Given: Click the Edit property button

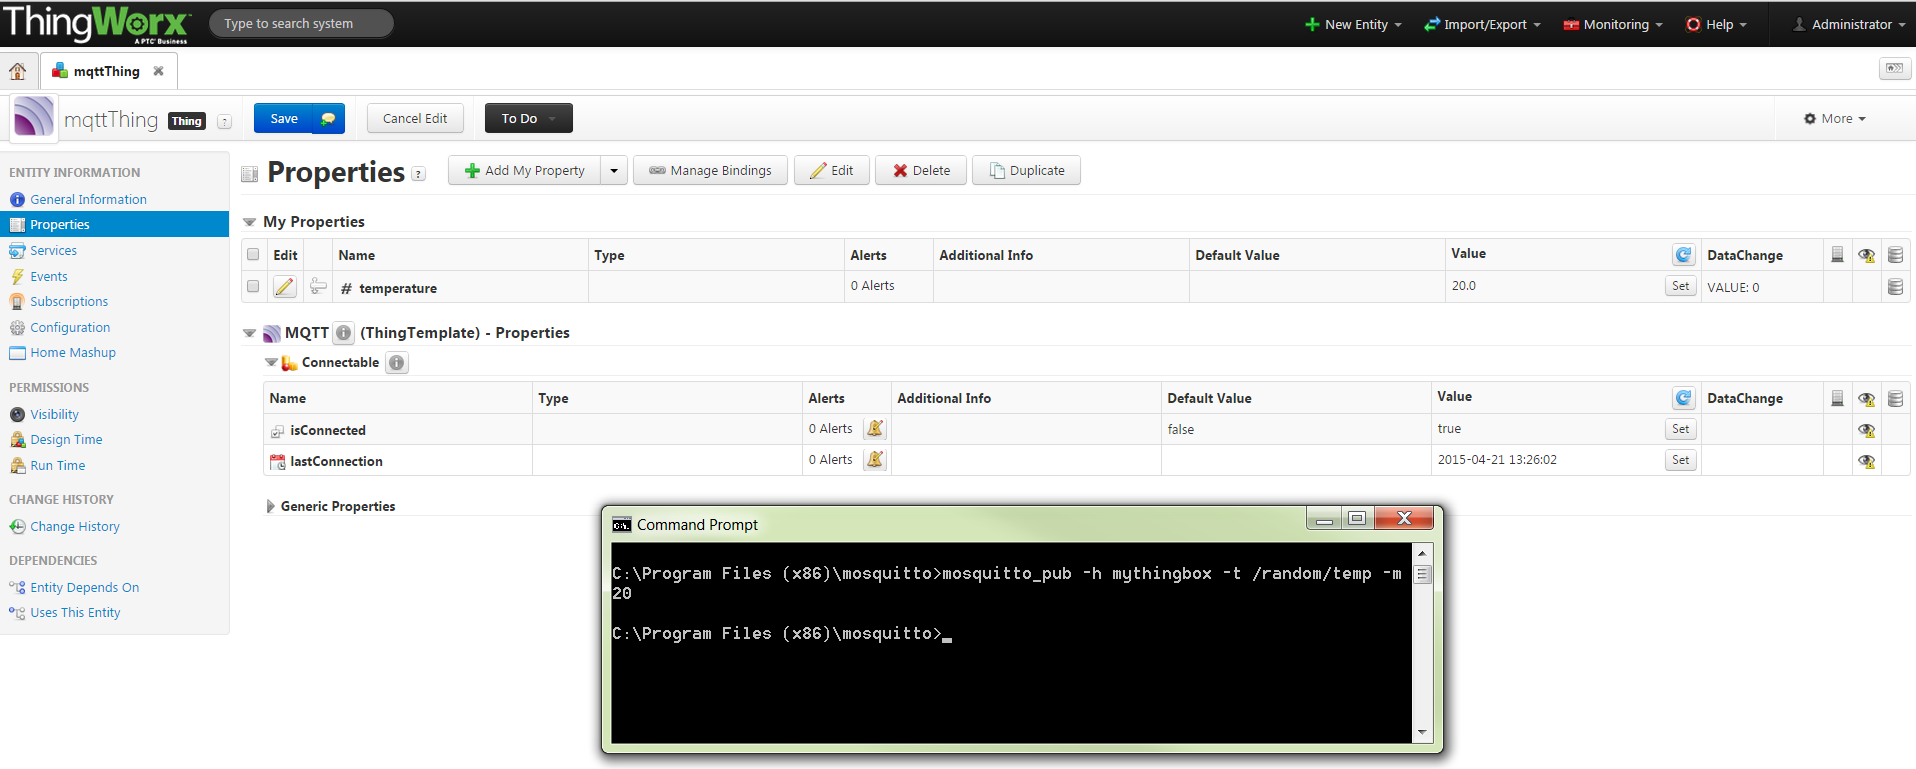Looking at the screenshot, I should 832,171.
